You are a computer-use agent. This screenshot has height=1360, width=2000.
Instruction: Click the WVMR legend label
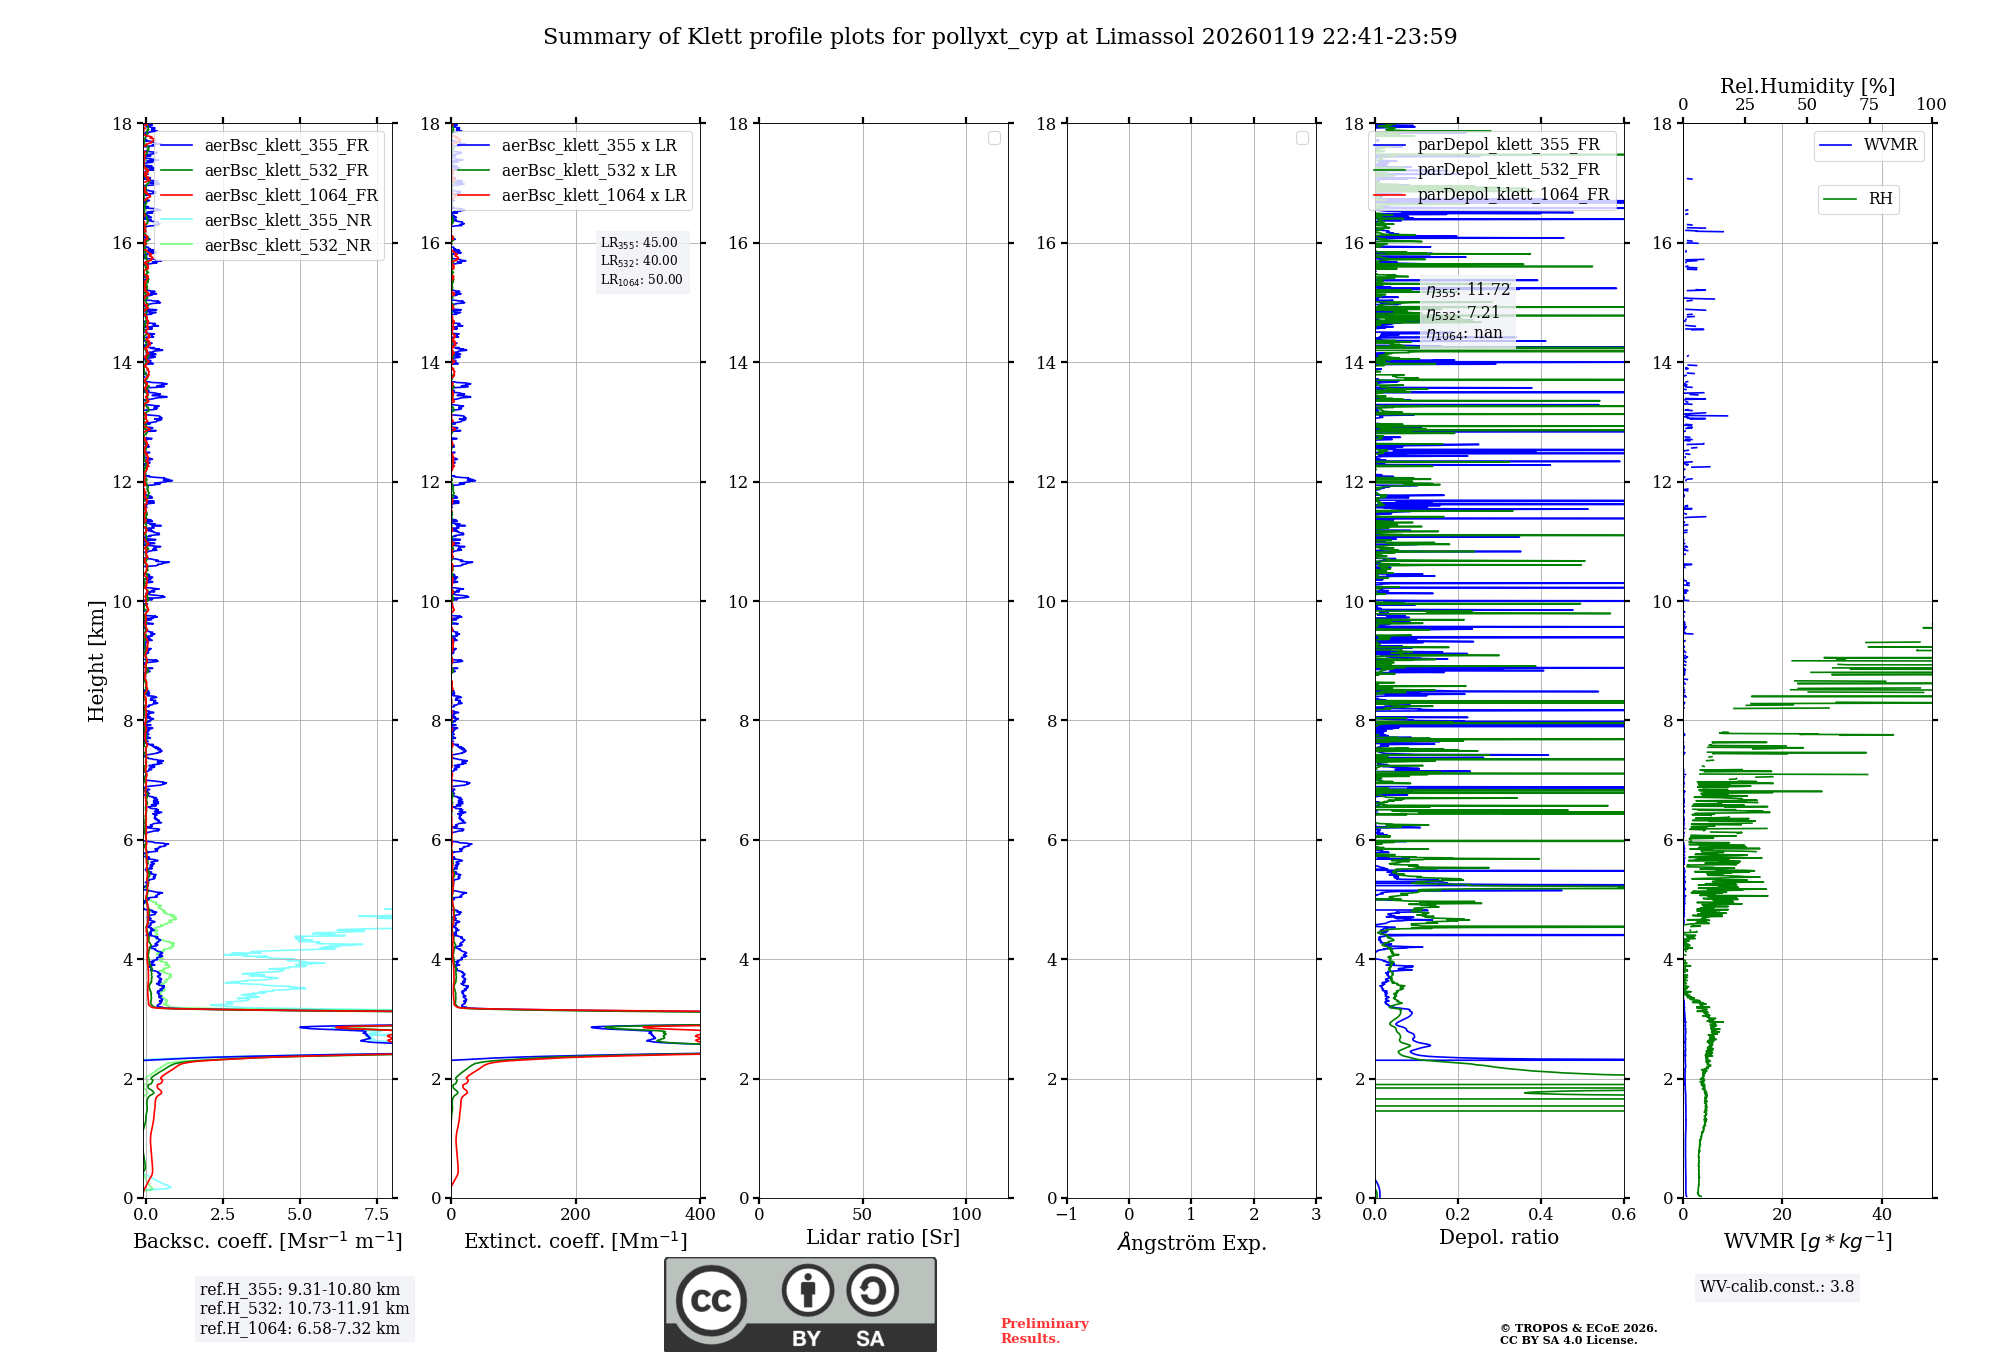pos(1889,145)
